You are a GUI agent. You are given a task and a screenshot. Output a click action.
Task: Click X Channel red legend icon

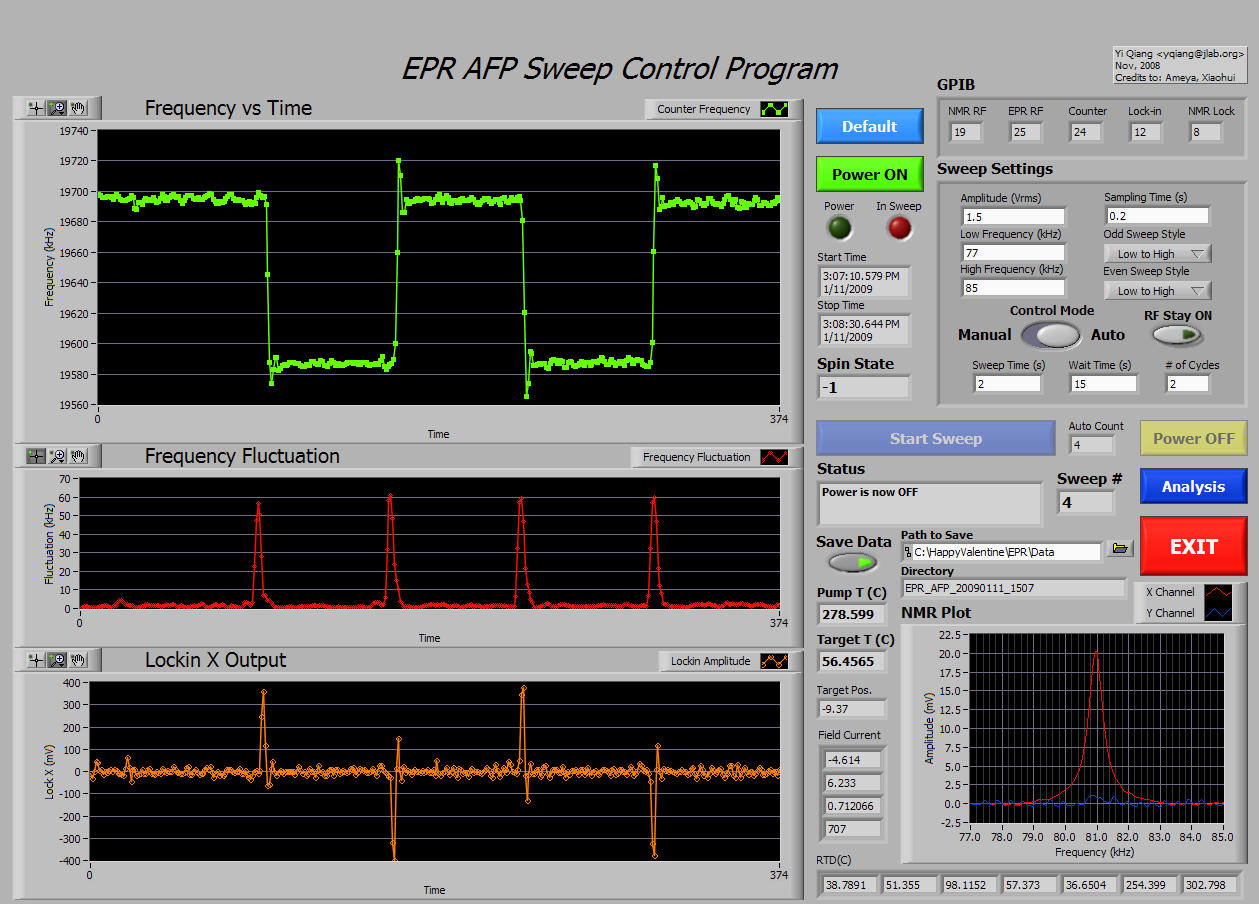[1217, 592]
